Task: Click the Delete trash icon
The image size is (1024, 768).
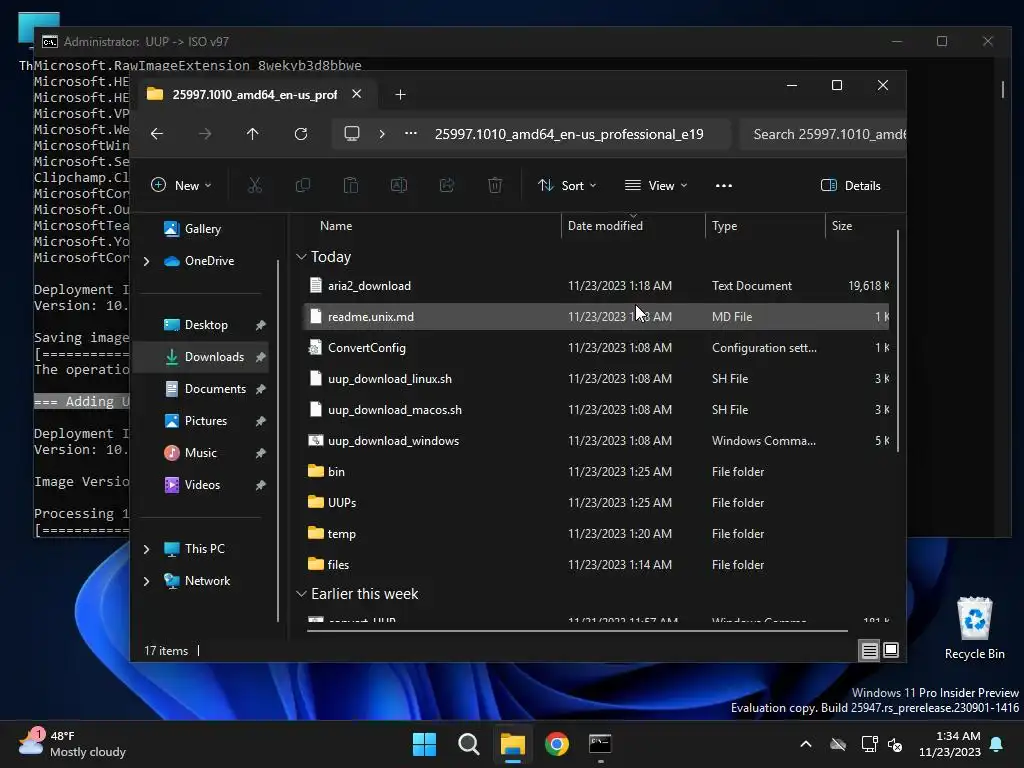Action: [495, 185]
